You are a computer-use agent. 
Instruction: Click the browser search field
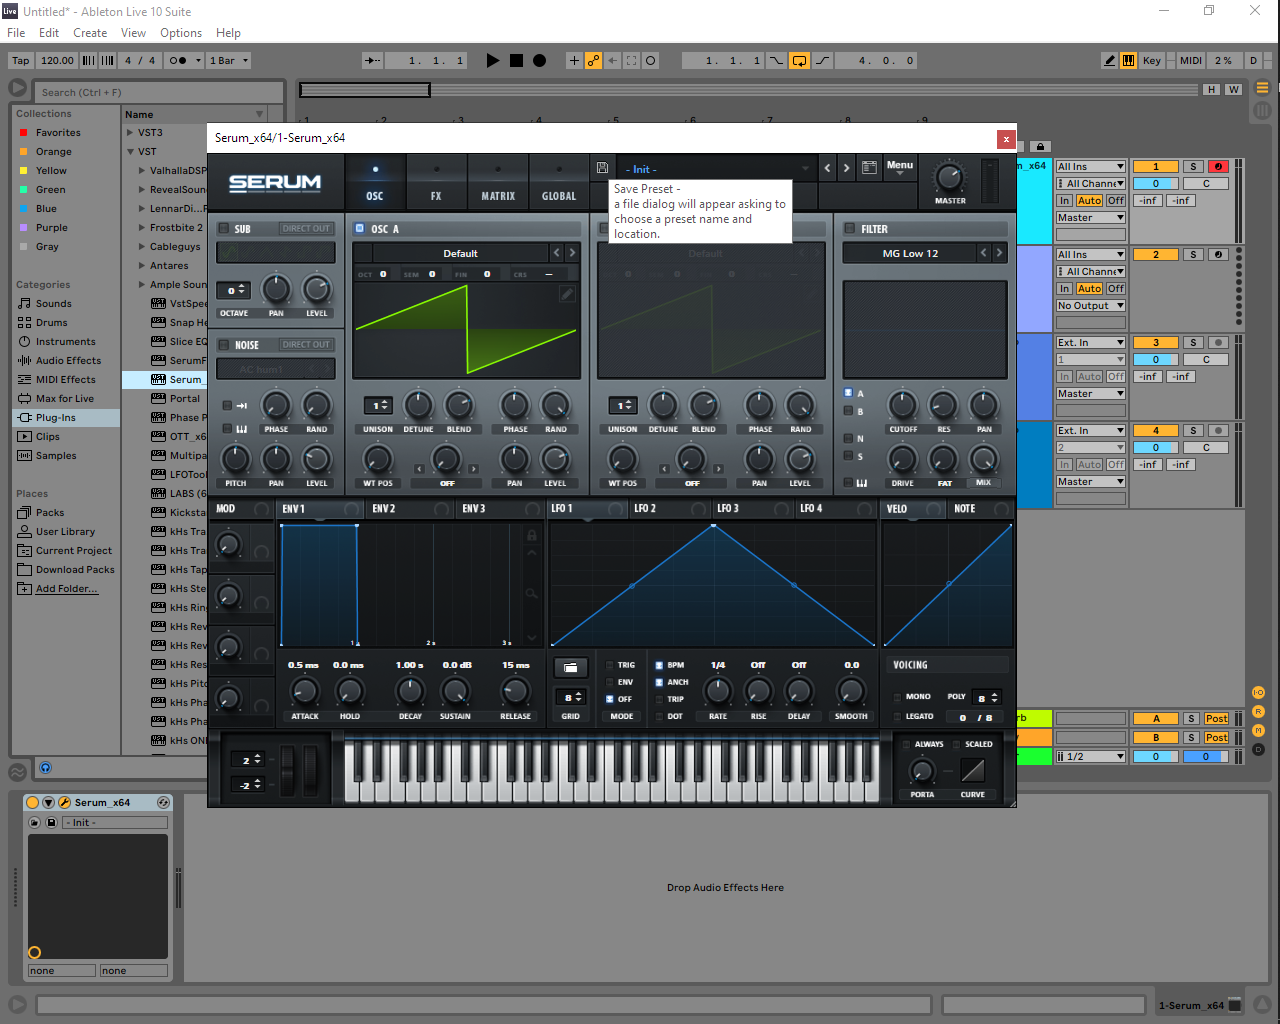(x=160, y=92)
